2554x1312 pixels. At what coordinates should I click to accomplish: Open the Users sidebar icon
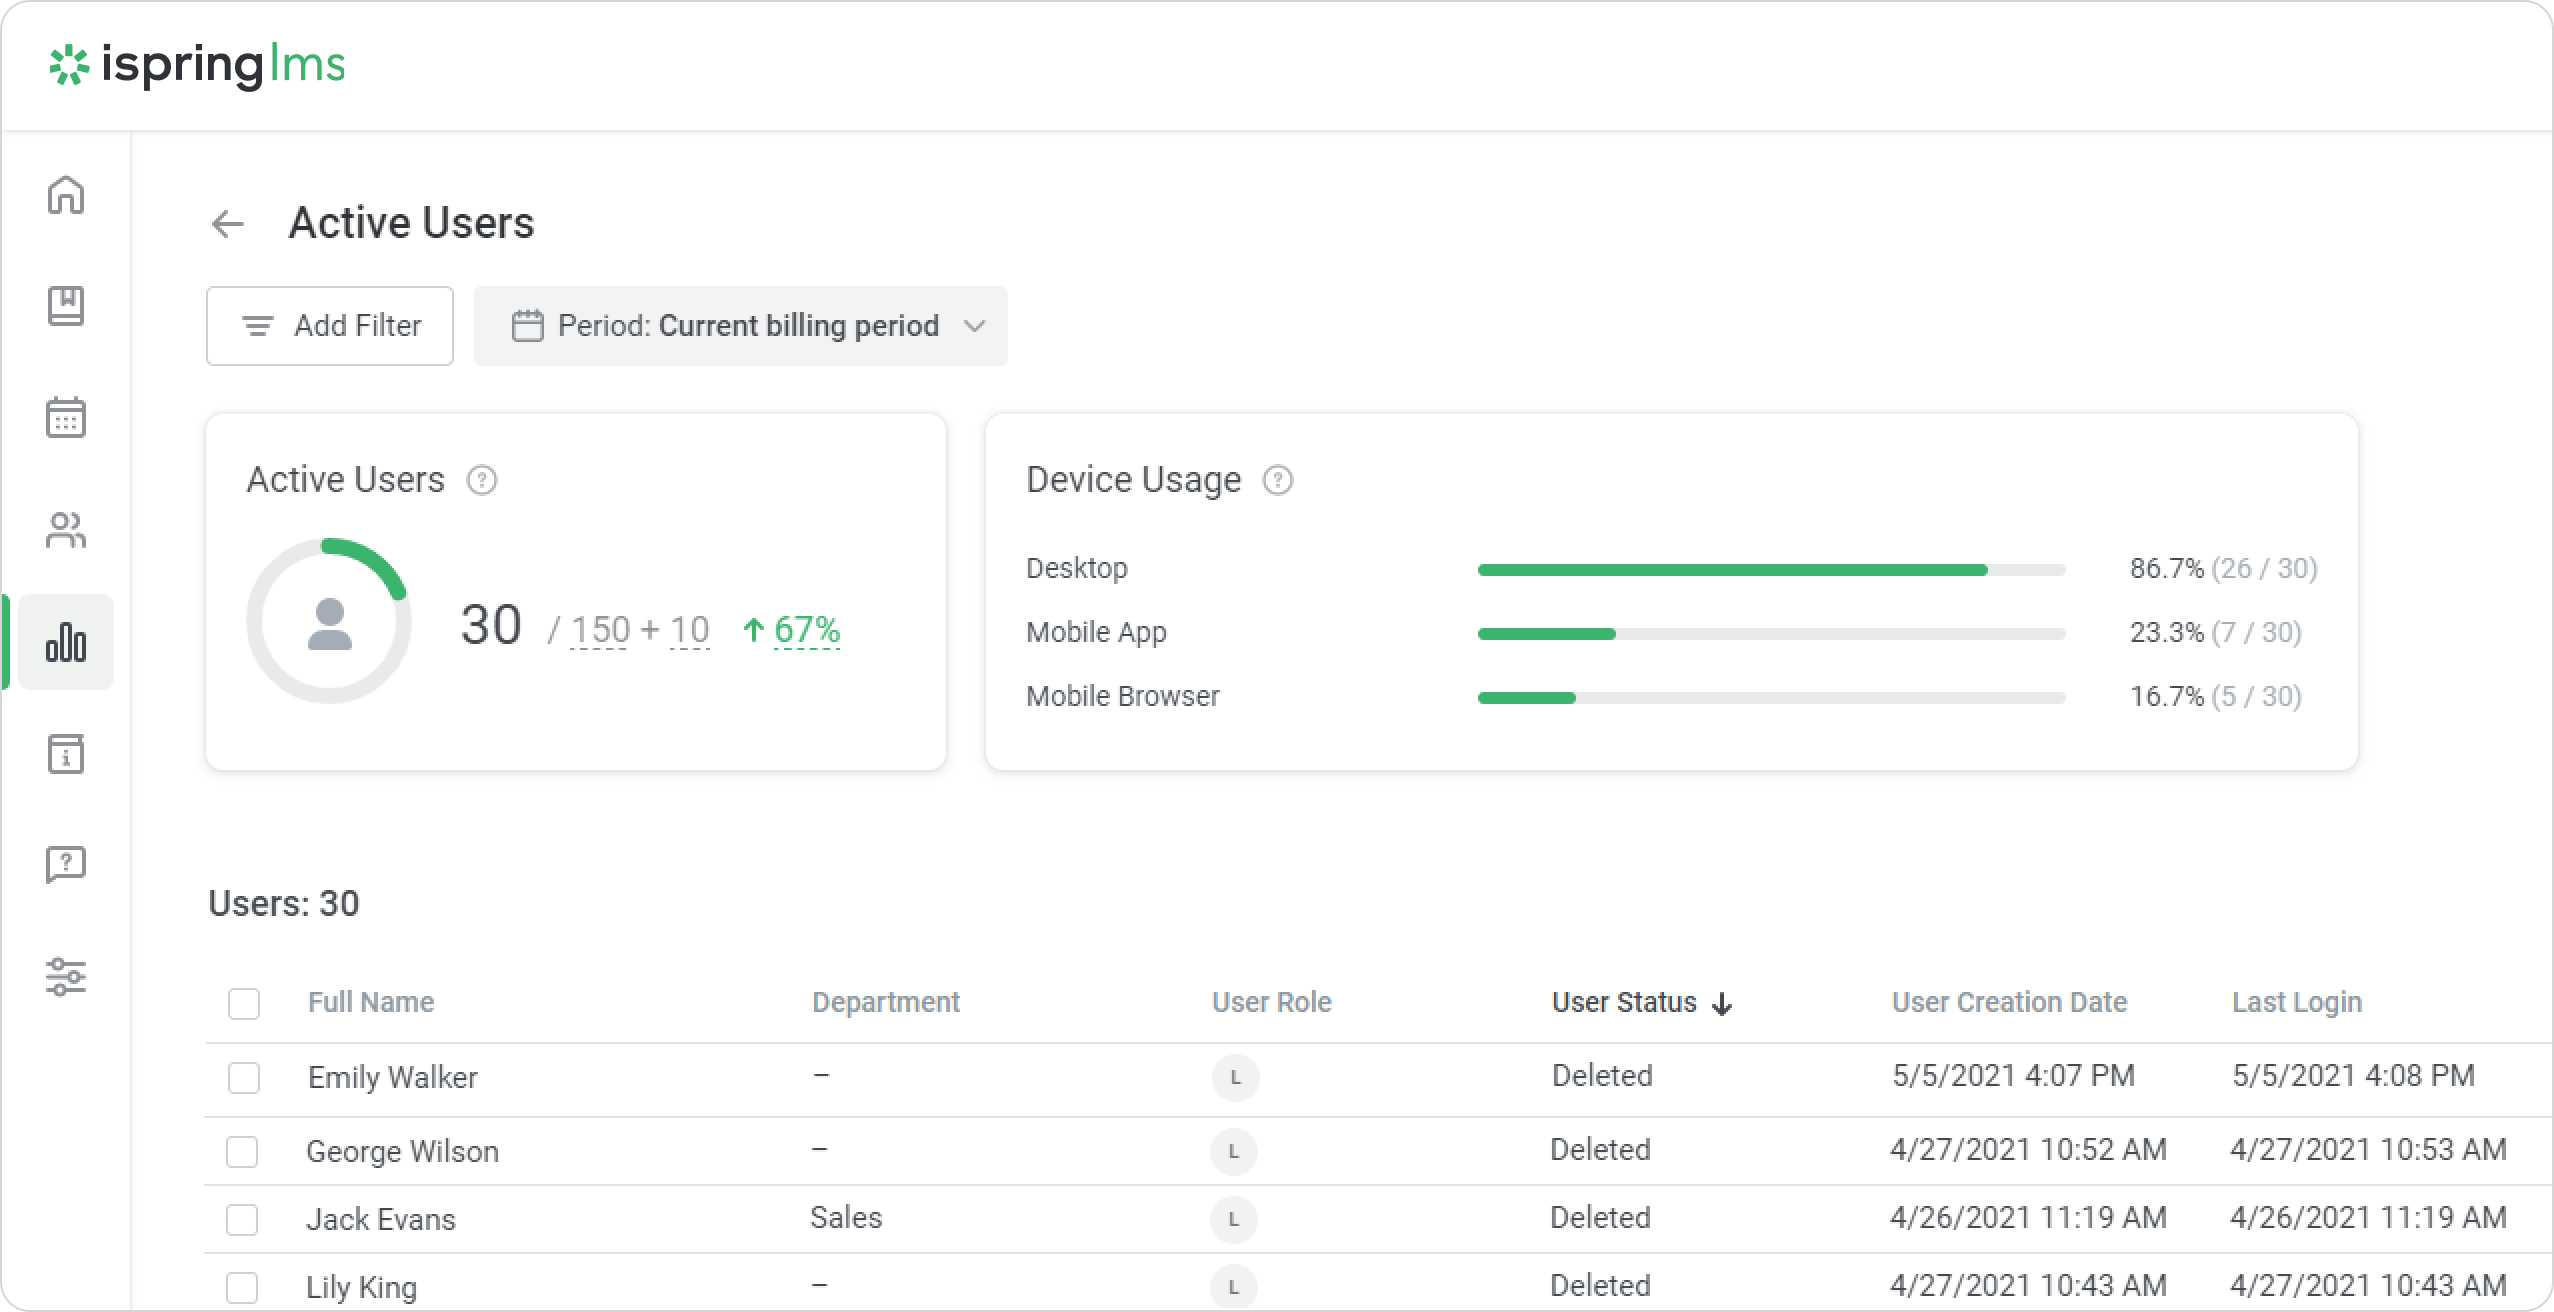coord(66,530)
